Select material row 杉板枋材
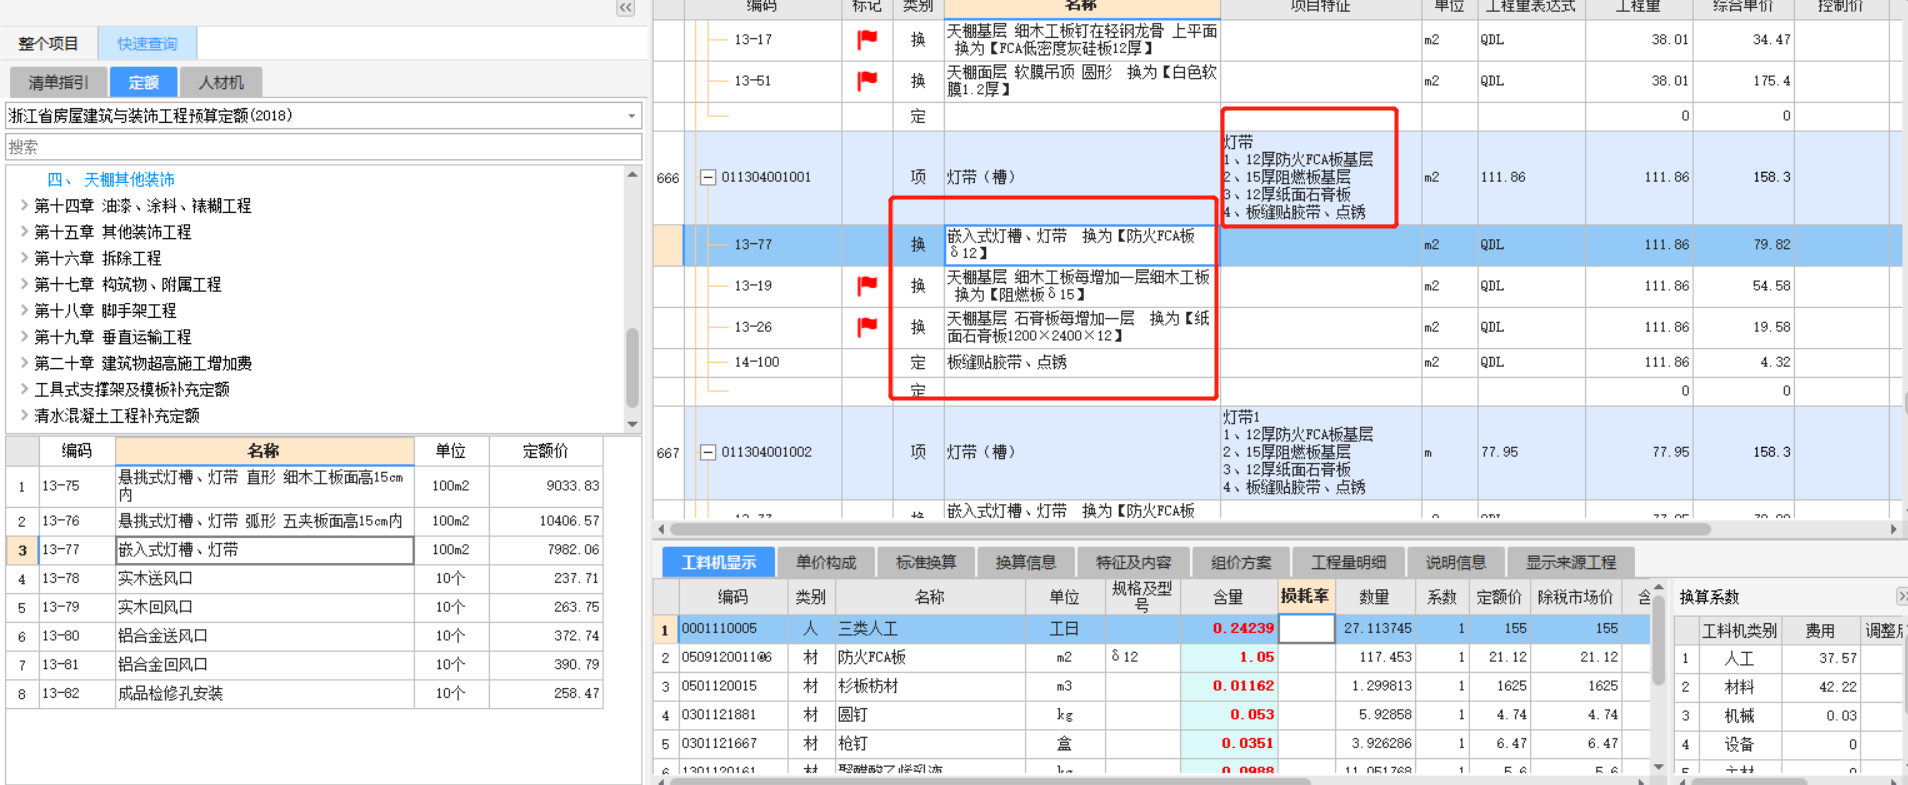This screenshot has height=785, width=1908. [x=1150, y=686]
